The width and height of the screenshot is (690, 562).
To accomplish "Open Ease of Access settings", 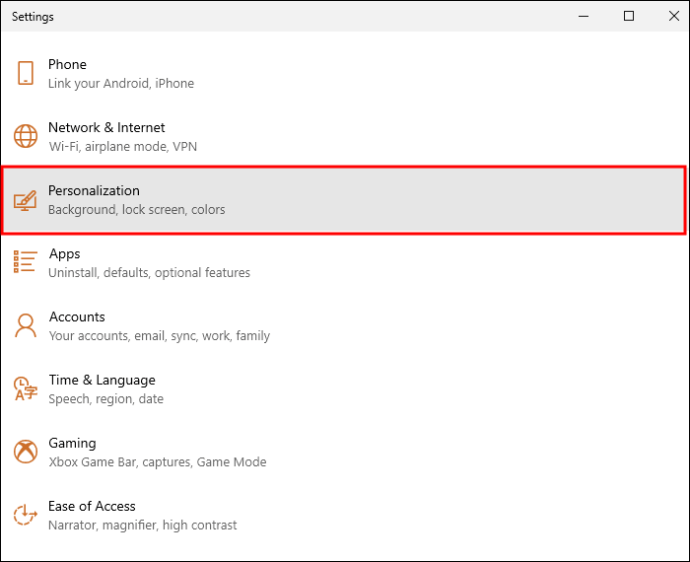I will (92, 506).
